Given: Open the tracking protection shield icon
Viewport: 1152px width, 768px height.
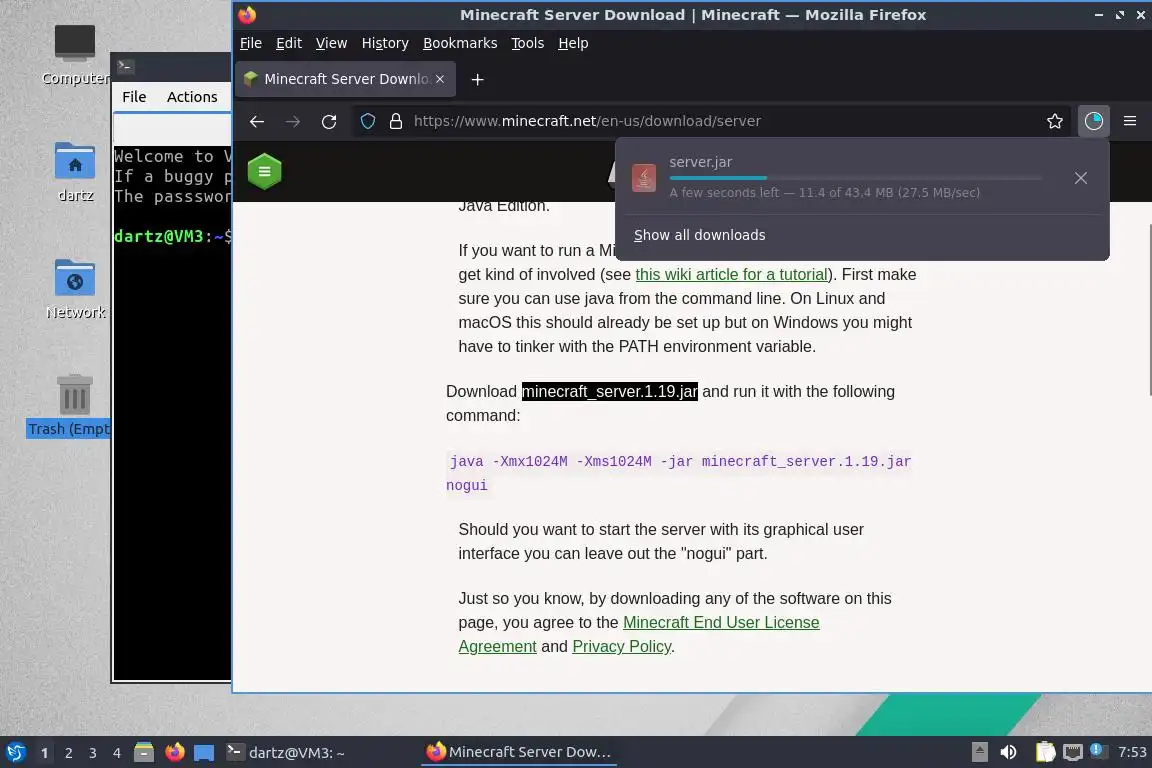Looking at the screenshot, I should click(x=368, y=121).
